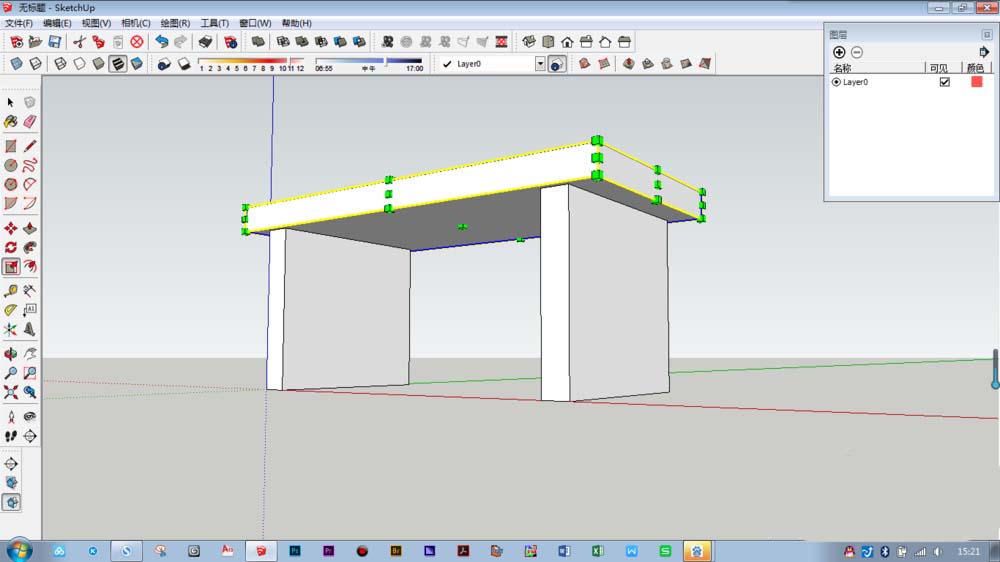Viewport: 1000px width, 562px height.
Task: Activate the Move tool
Action: [11, 228]
